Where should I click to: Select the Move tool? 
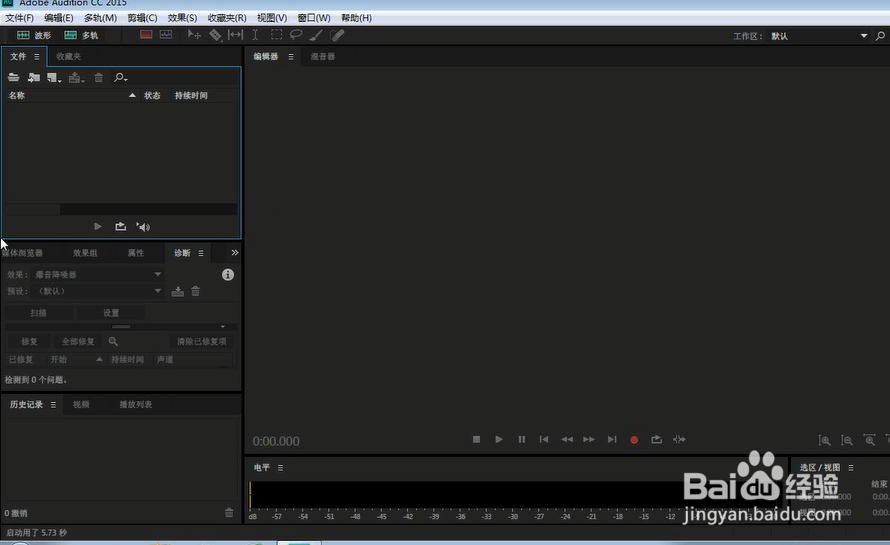pyautogui.click(x=194, y=35)
